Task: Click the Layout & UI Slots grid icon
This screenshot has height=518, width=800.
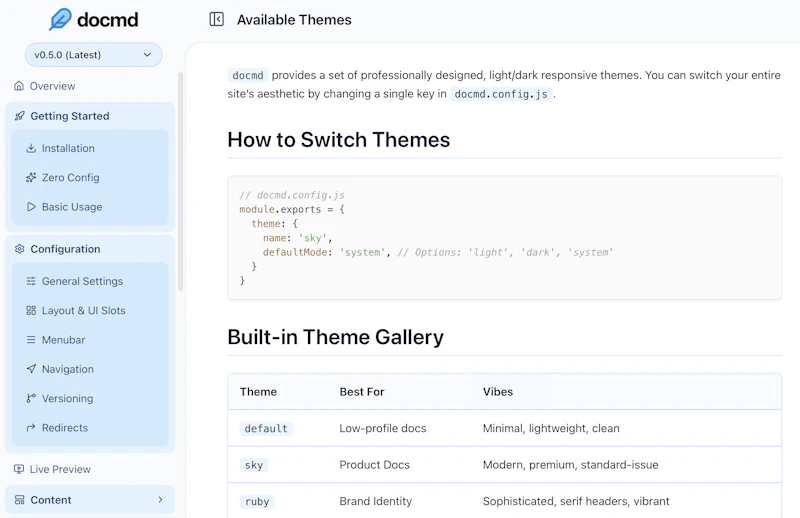Action: pos(31,310)
